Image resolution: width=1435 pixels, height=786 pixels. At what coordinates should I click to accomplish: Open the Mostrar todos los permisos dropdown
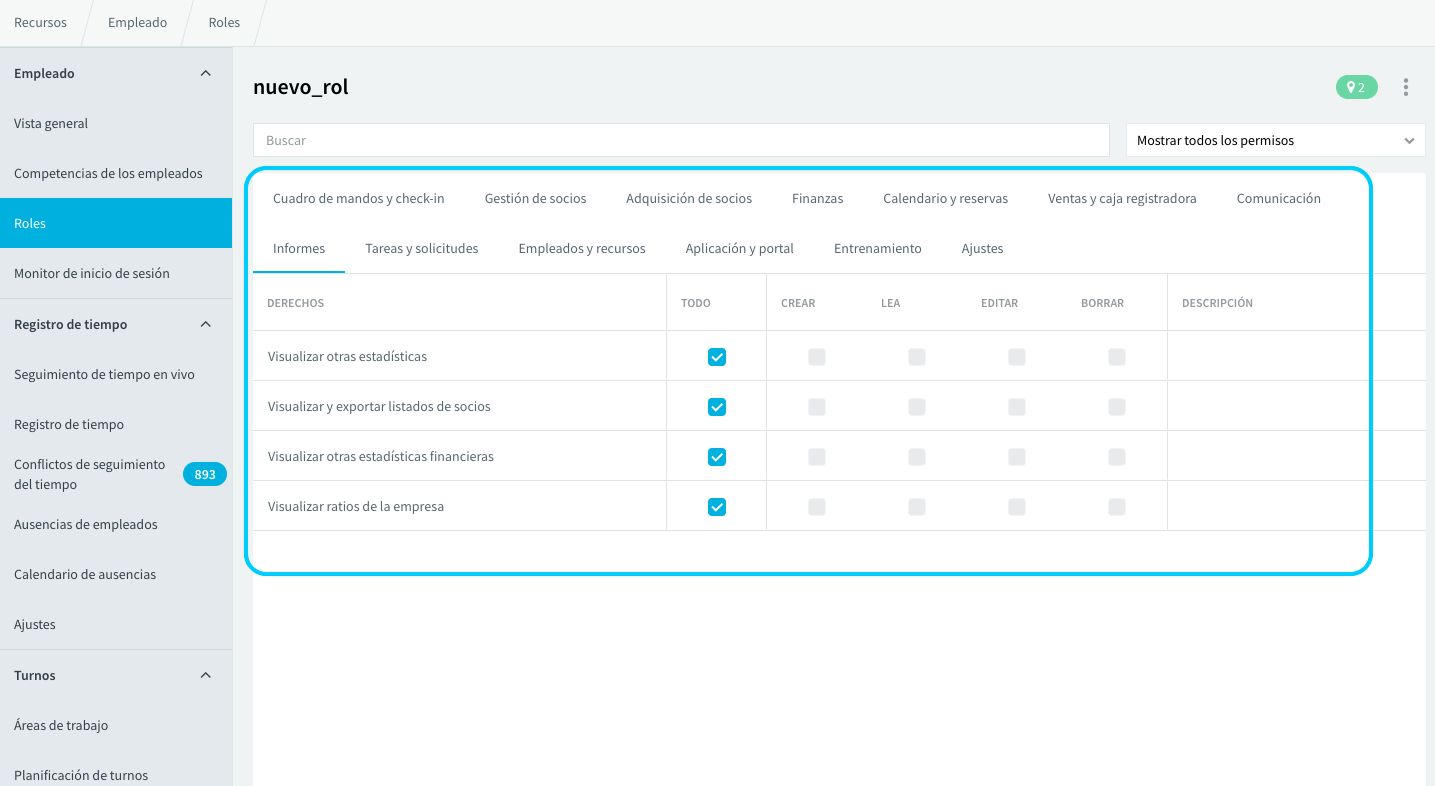click(x=1276, y=141)
